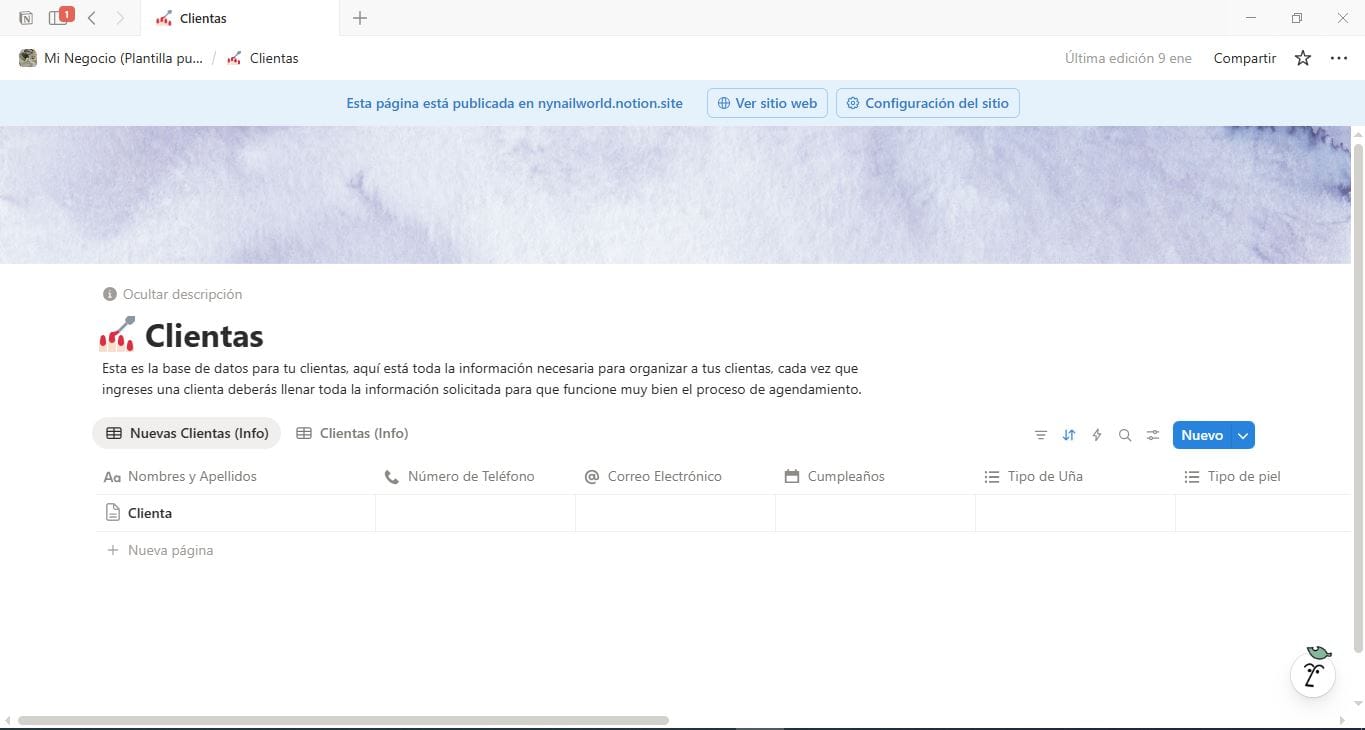Click the Cumpleaños column header
This screenshot has height=730, width=1365.
pyautogui.click(x=876, y=476)
